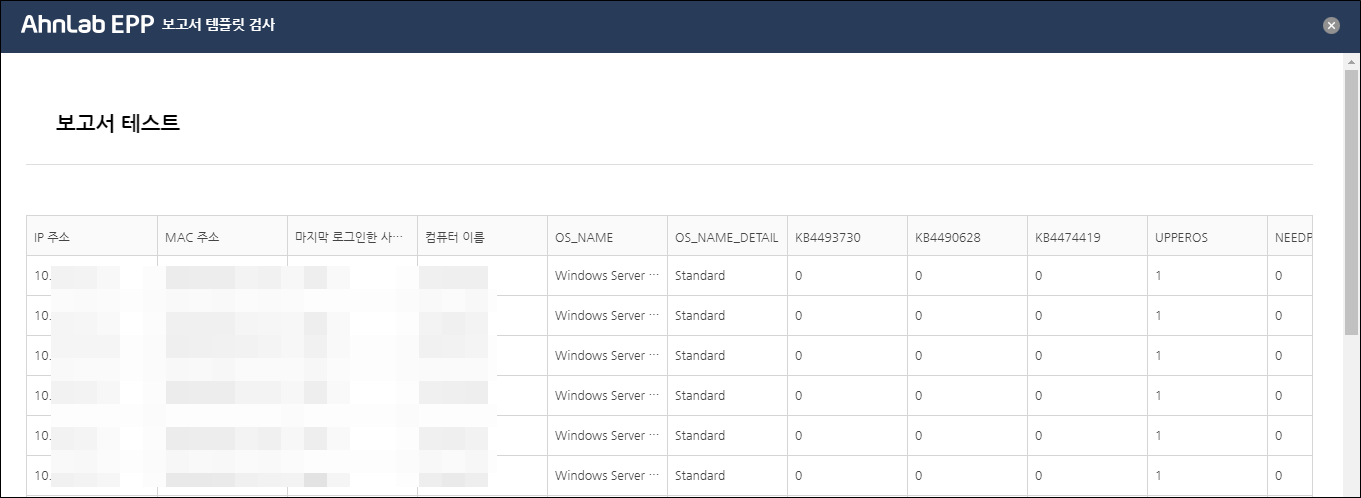The width and height of the screenshot is (1361, 498).
Task: Select the 'OS_NAME' column header
Action: 608,237
